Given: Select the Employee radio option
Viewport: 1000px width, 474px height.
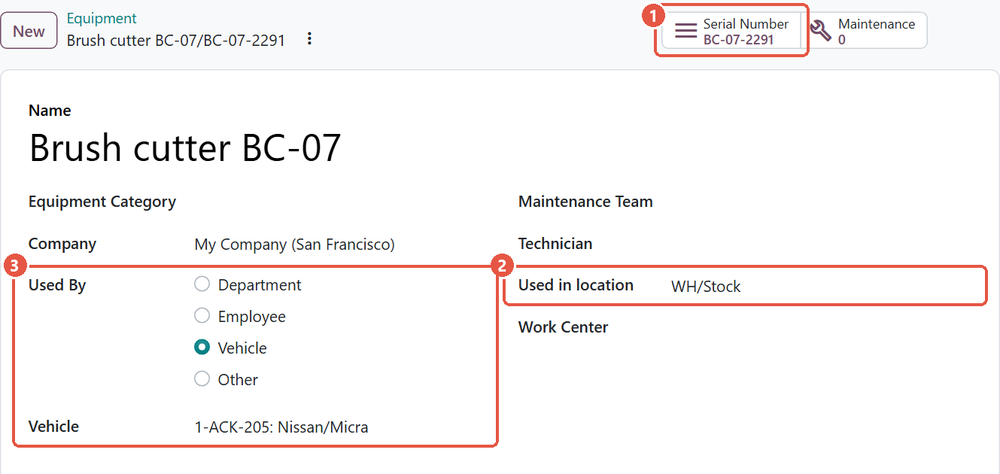Looking at the screenshot, I should point(202,316).
